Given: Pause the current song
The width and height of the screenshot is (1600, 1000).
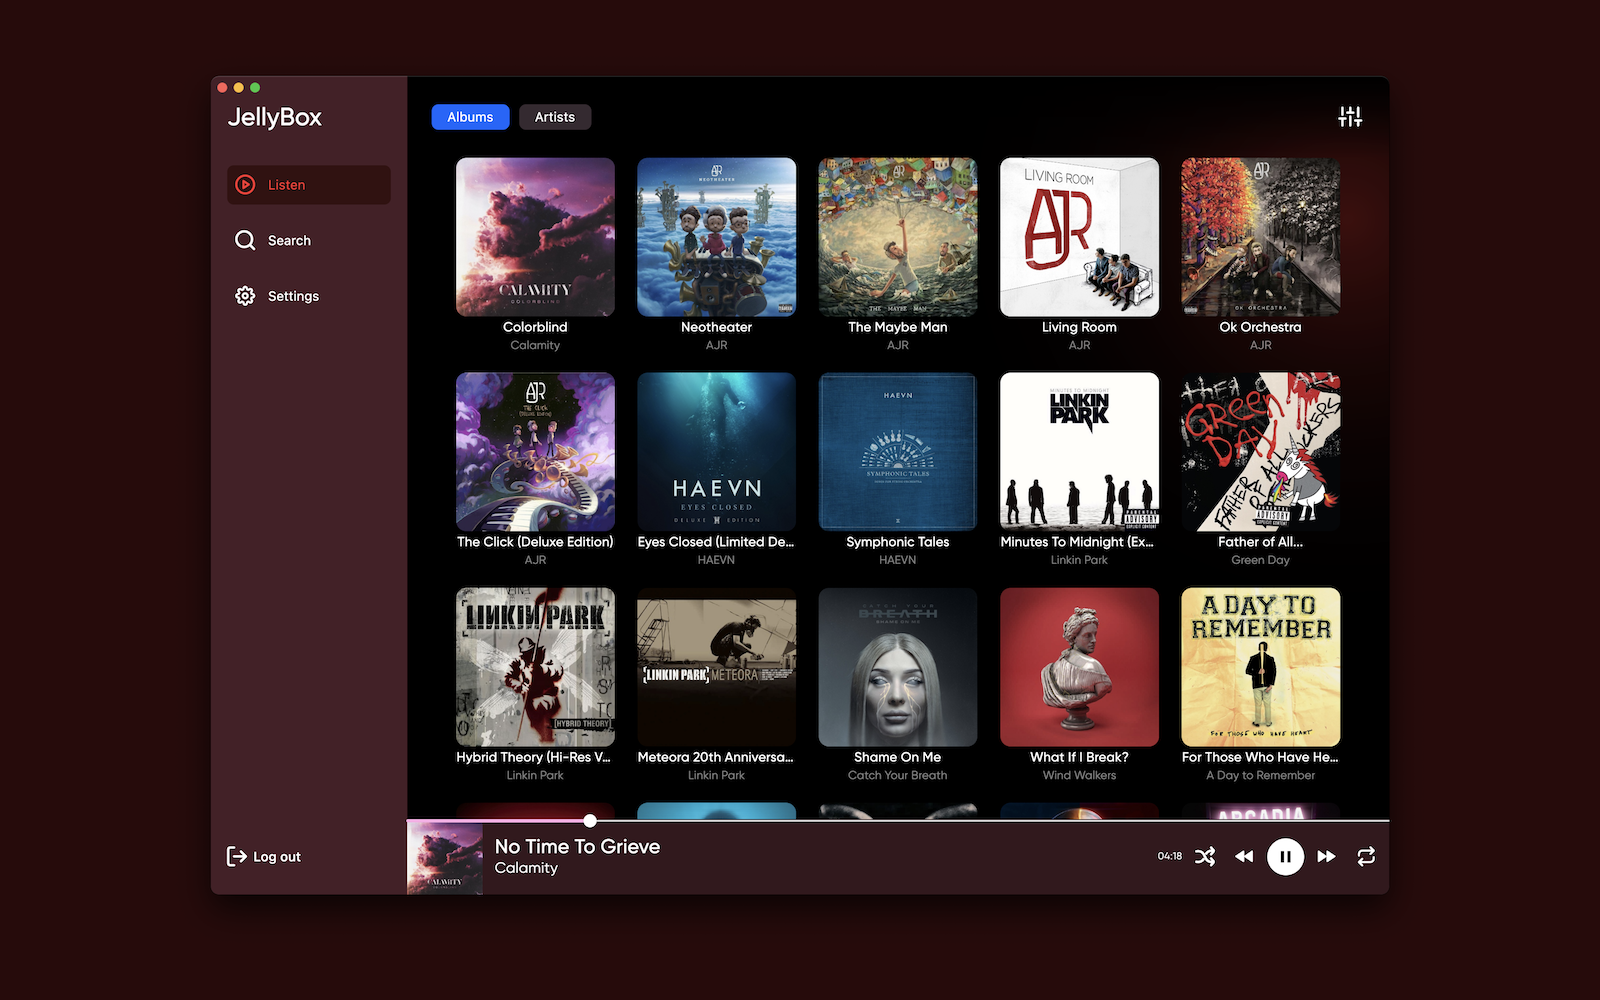Looking at the screenshot, I should (x=1285, y=856).
